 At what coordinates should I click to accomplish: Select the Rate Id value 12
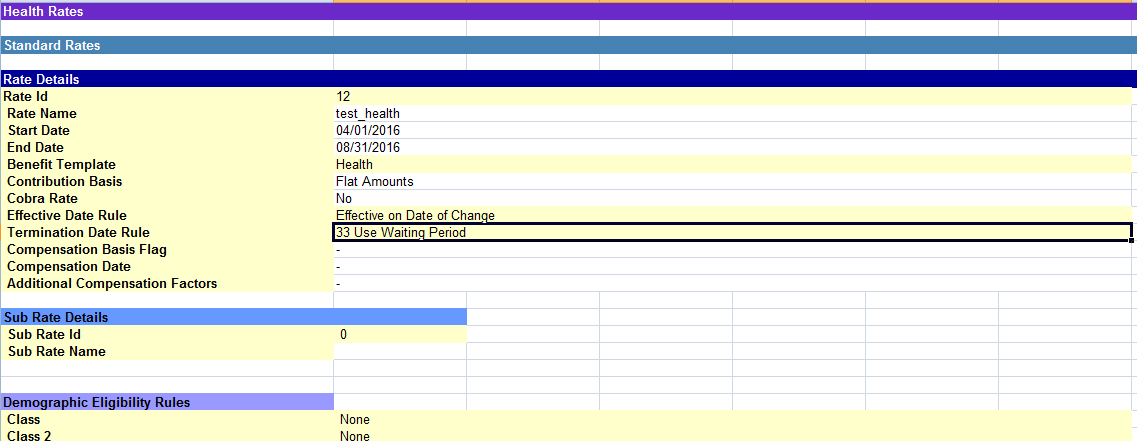(x=732, y=96)
